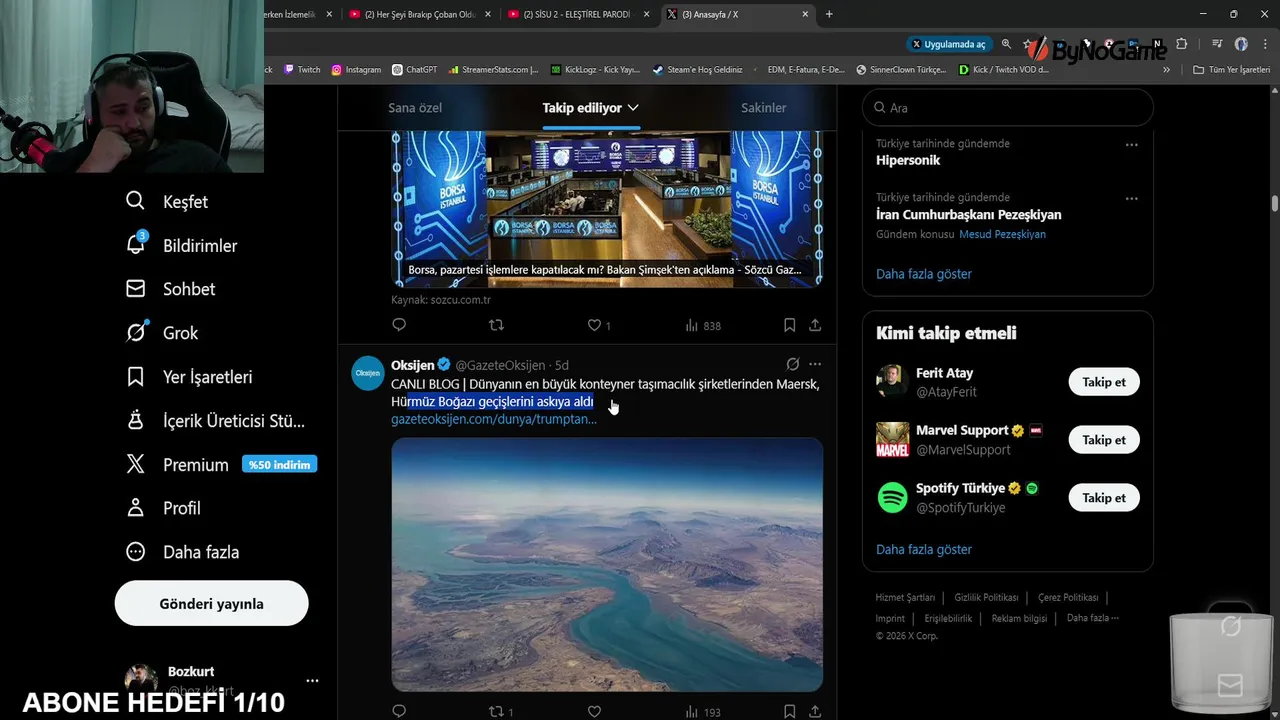This screenshot has width=1280, height=720.
Task: Click the Ara search field
Action: click(1008, 108)
